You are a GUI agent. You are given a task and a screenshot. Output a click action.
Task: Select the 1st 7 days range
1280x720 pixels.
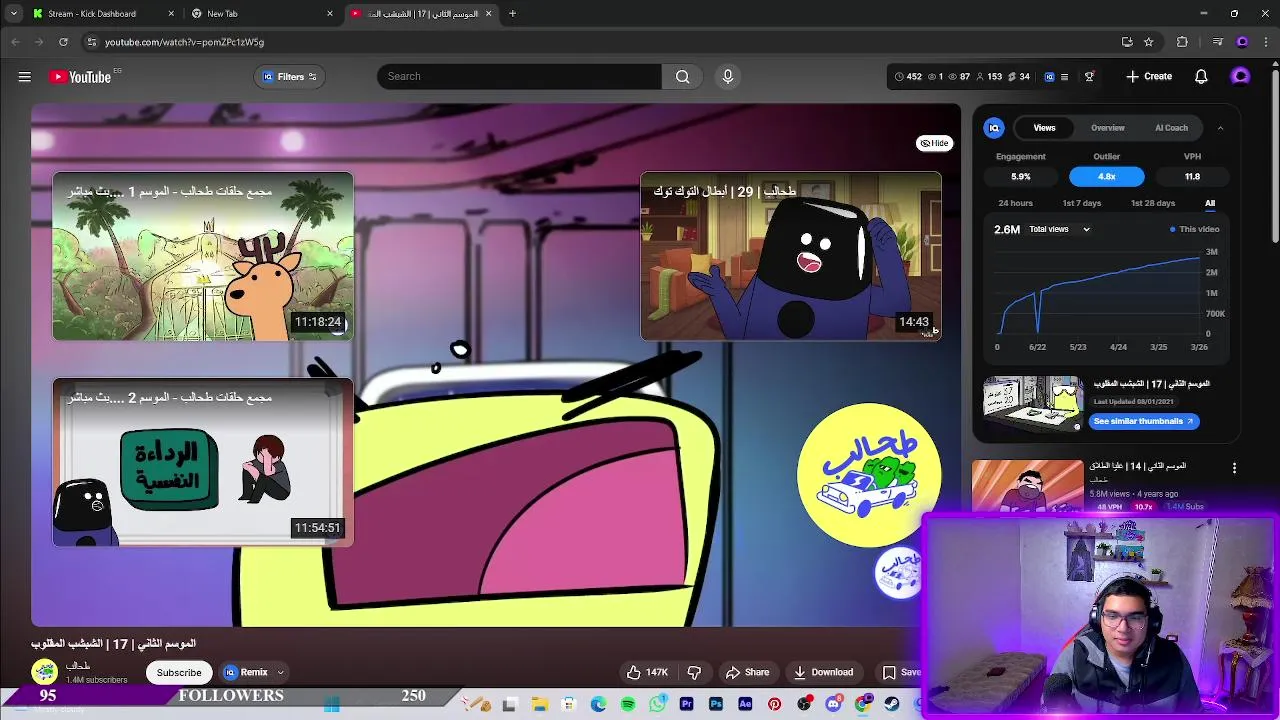coord(1081,203)
